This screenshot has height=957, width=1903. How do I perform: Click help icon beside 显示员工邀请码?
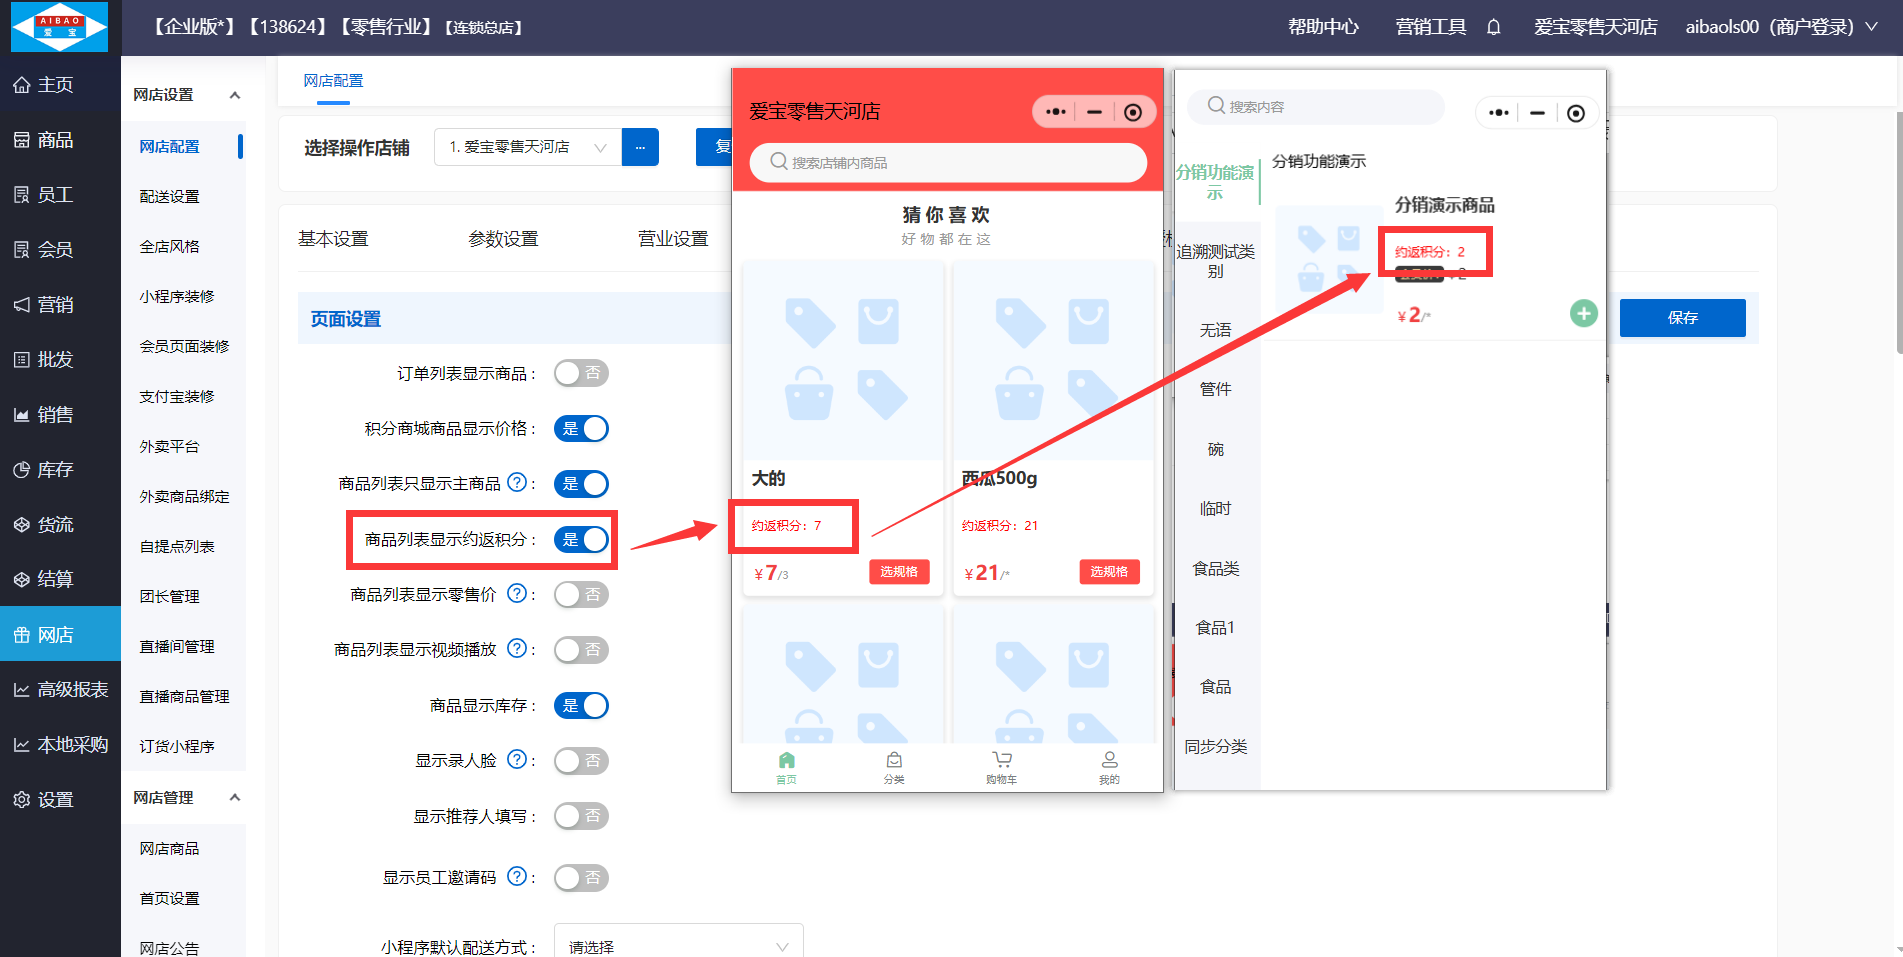(x=517, y=877)
